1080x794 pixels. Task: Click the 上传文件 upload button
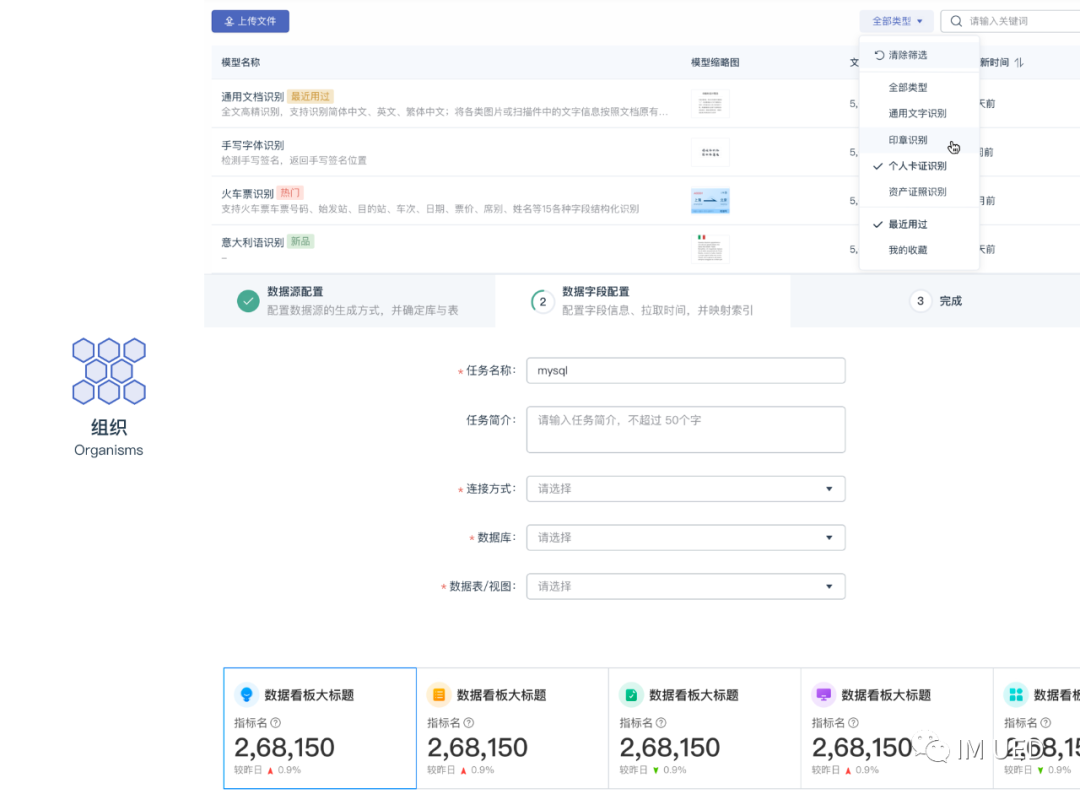click(x=250, y=21)
